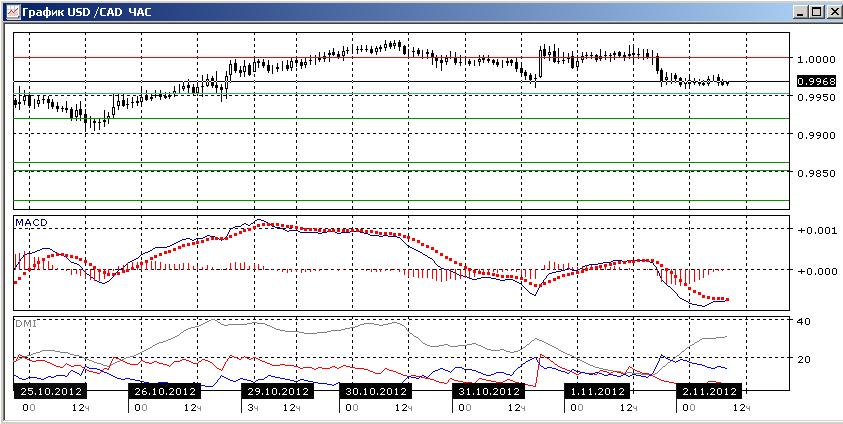The height and width of the screenshot is (424, 843).
Task: Click the 1.11.2012 date marker
Action: tap(596, 391)
